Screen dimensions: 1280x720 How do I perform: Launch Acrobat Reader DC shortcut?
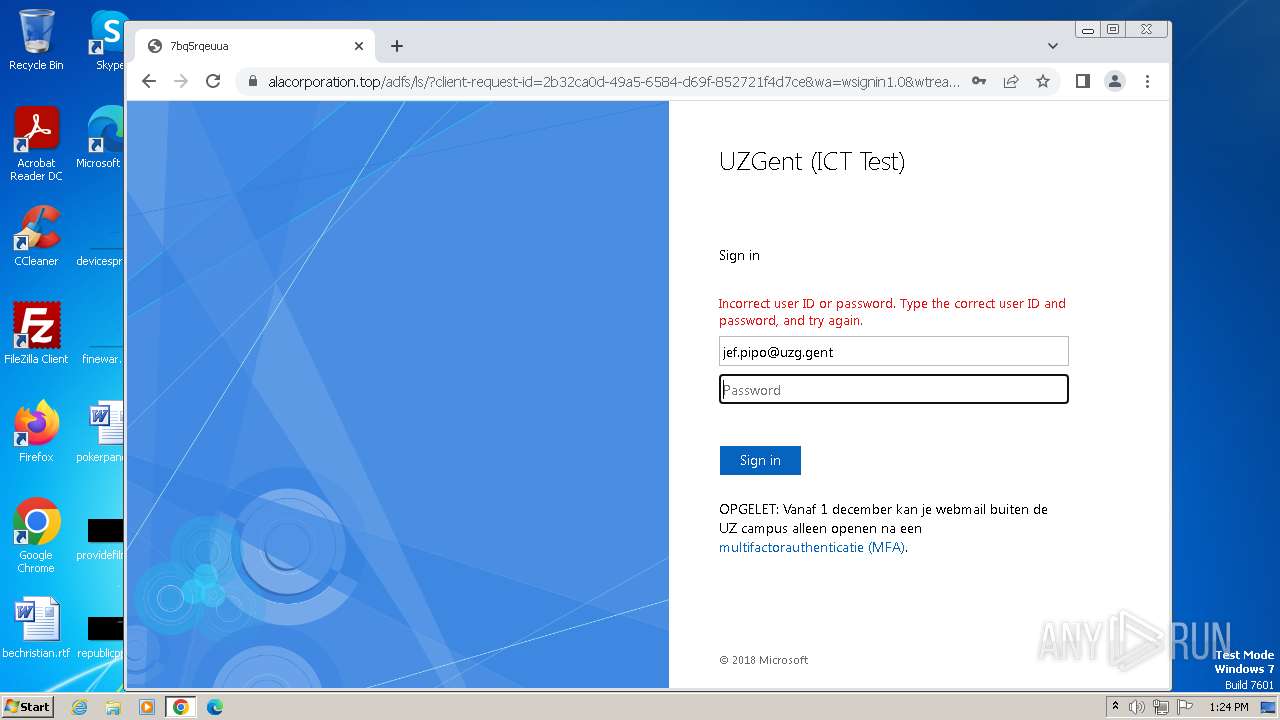point(36,144)
